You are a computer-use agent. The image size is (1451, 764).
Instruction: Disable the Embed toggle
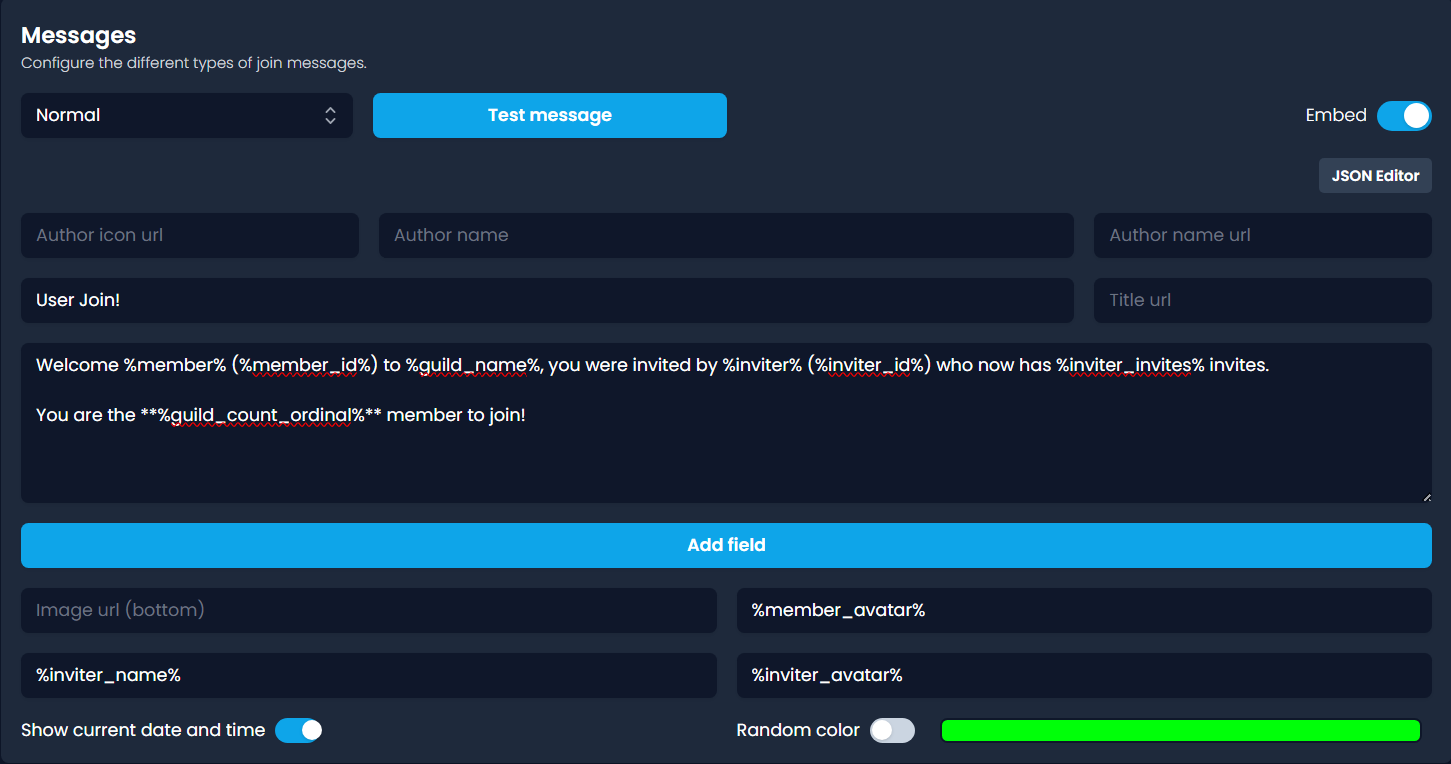1404,115
